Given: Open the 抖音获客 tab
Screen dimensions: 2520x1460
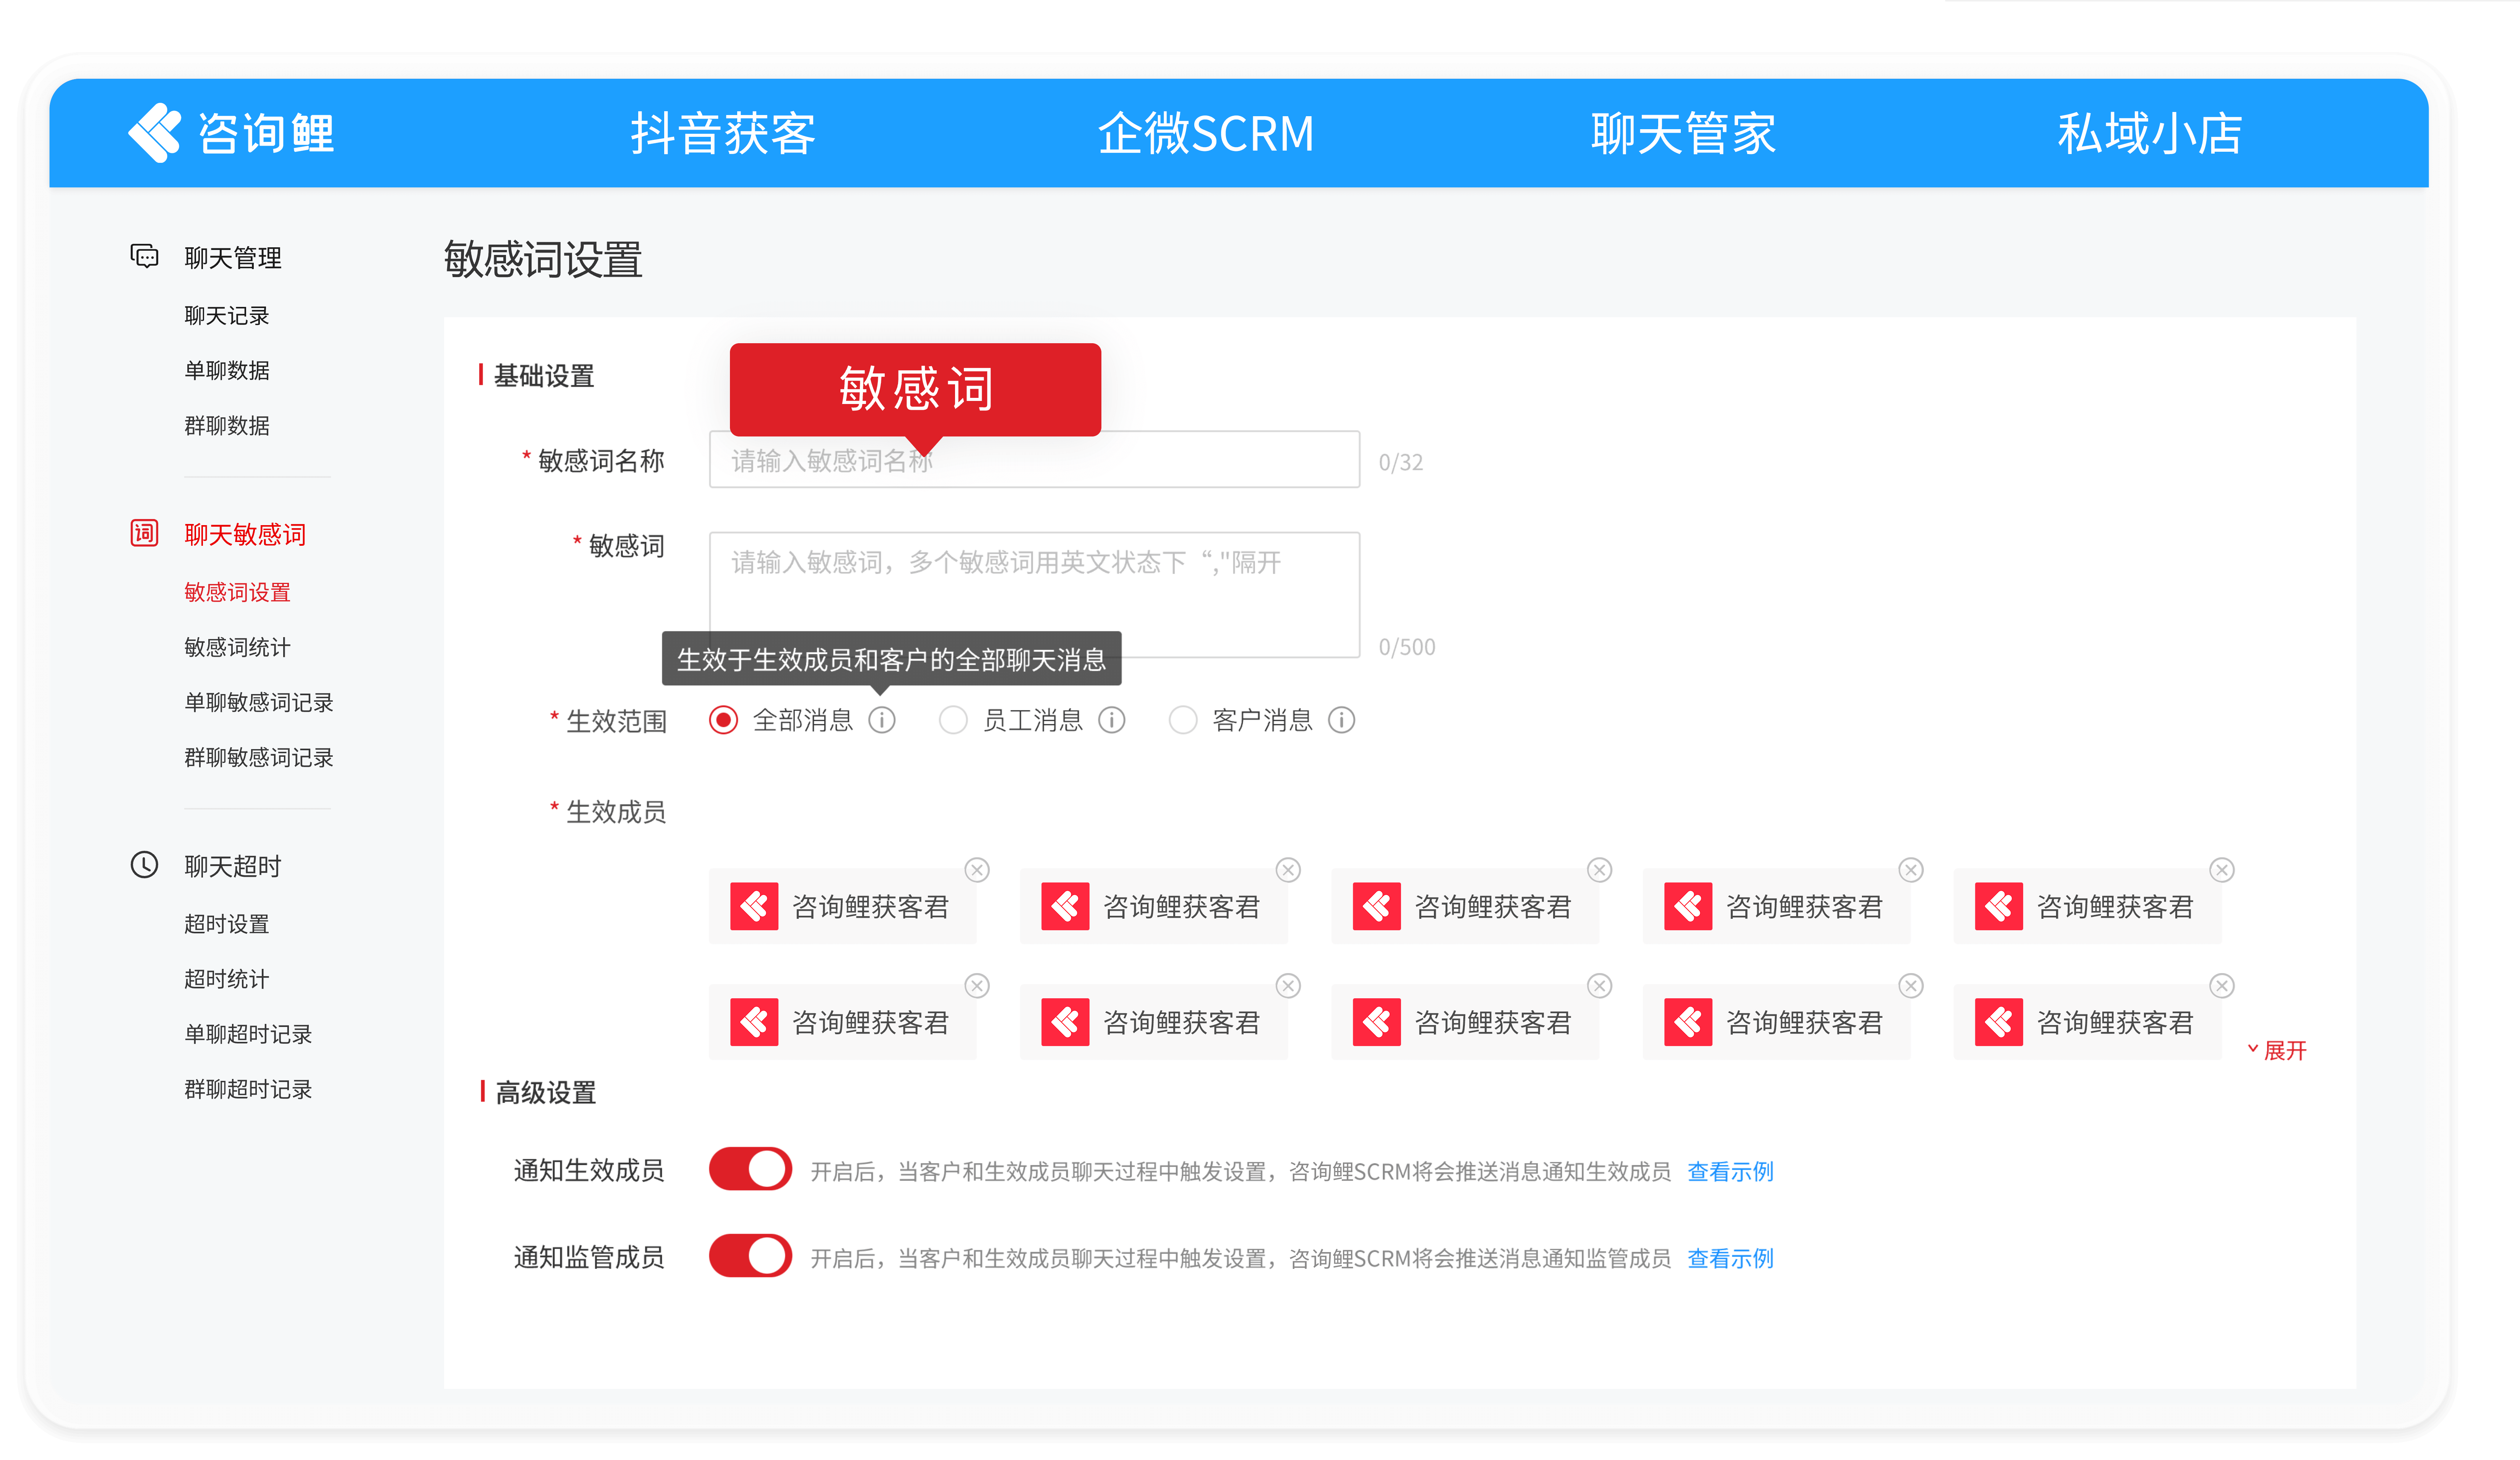Looking at the screenshot, I should [x=723, y=133].
